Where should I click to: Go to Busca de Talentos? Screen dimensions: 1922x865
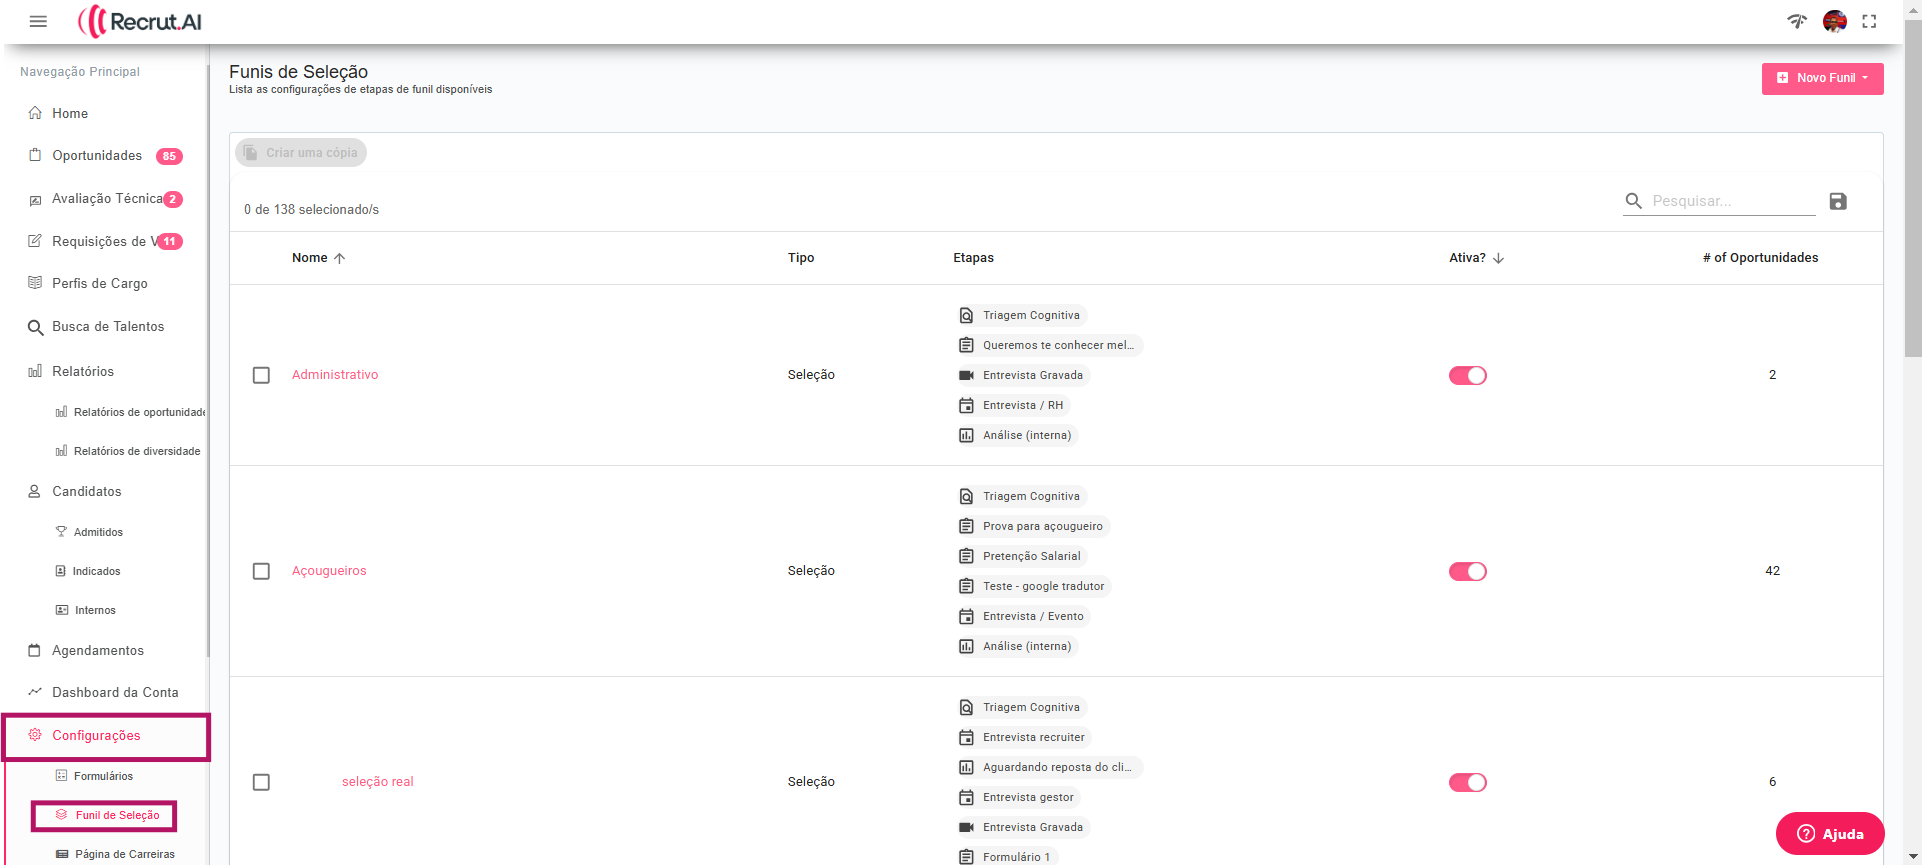tap(108, 327)
